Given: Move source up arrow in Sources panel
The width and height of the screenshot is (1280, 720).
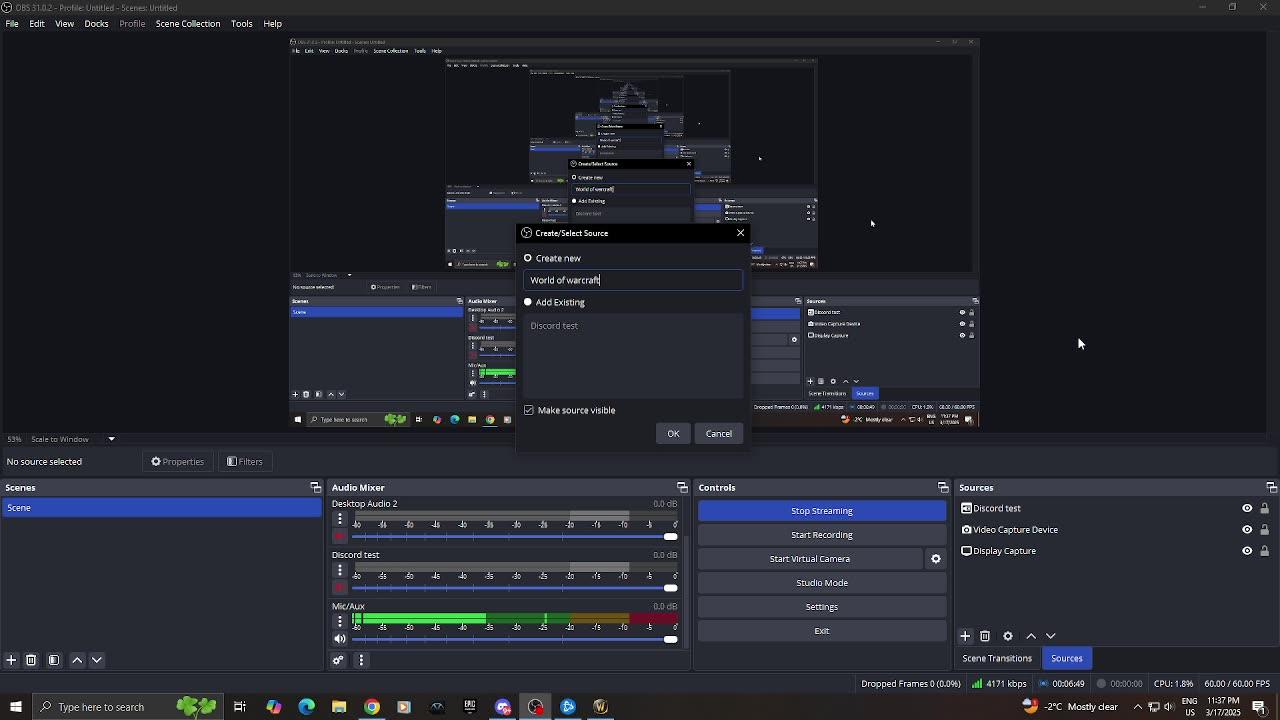Looking at the screenshot, I should pyautogui.click(x=1031, y=636).
